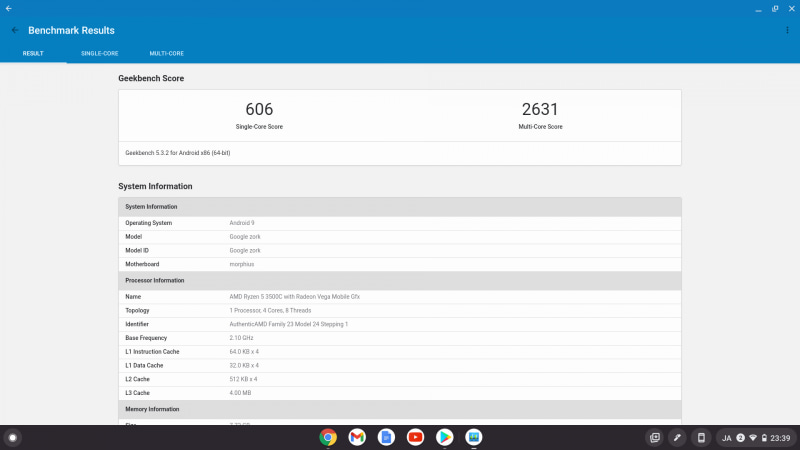800x450 pixels.
Task: Open Geekbench app icon on the shelf
Action: coord(473,437)
